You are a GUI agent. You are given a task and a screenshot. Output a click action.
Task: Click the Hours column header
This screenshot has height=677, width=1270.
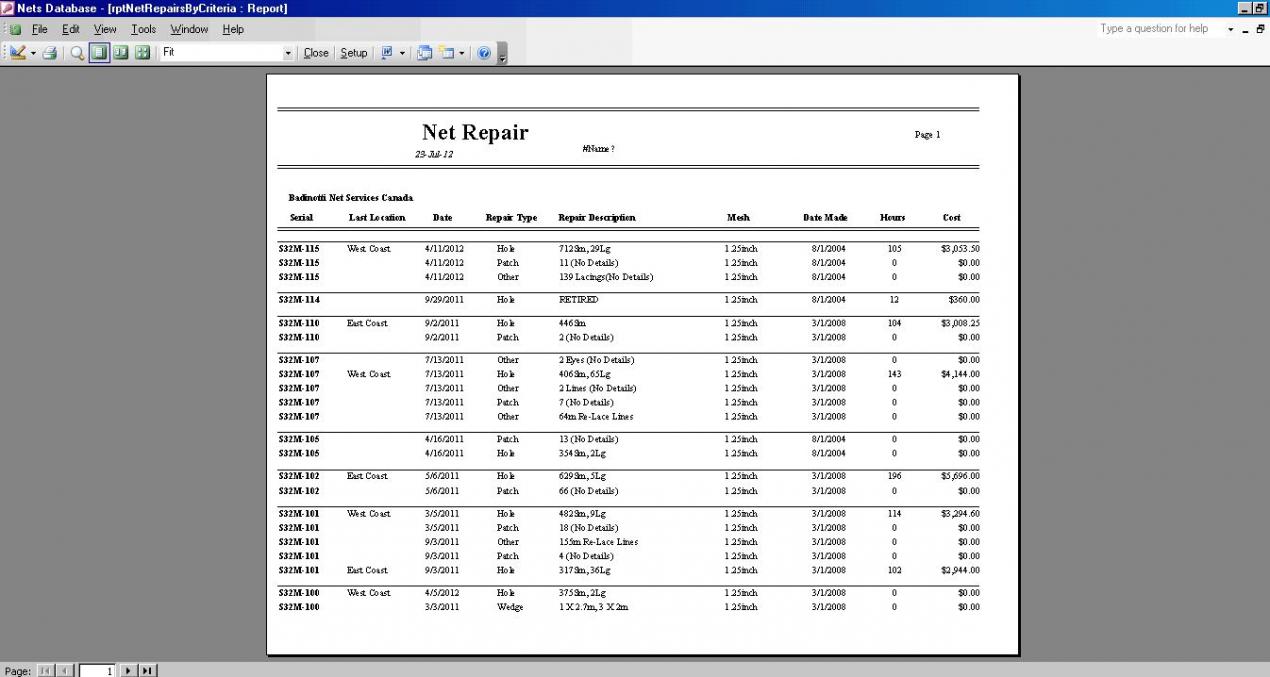(892, 217)
